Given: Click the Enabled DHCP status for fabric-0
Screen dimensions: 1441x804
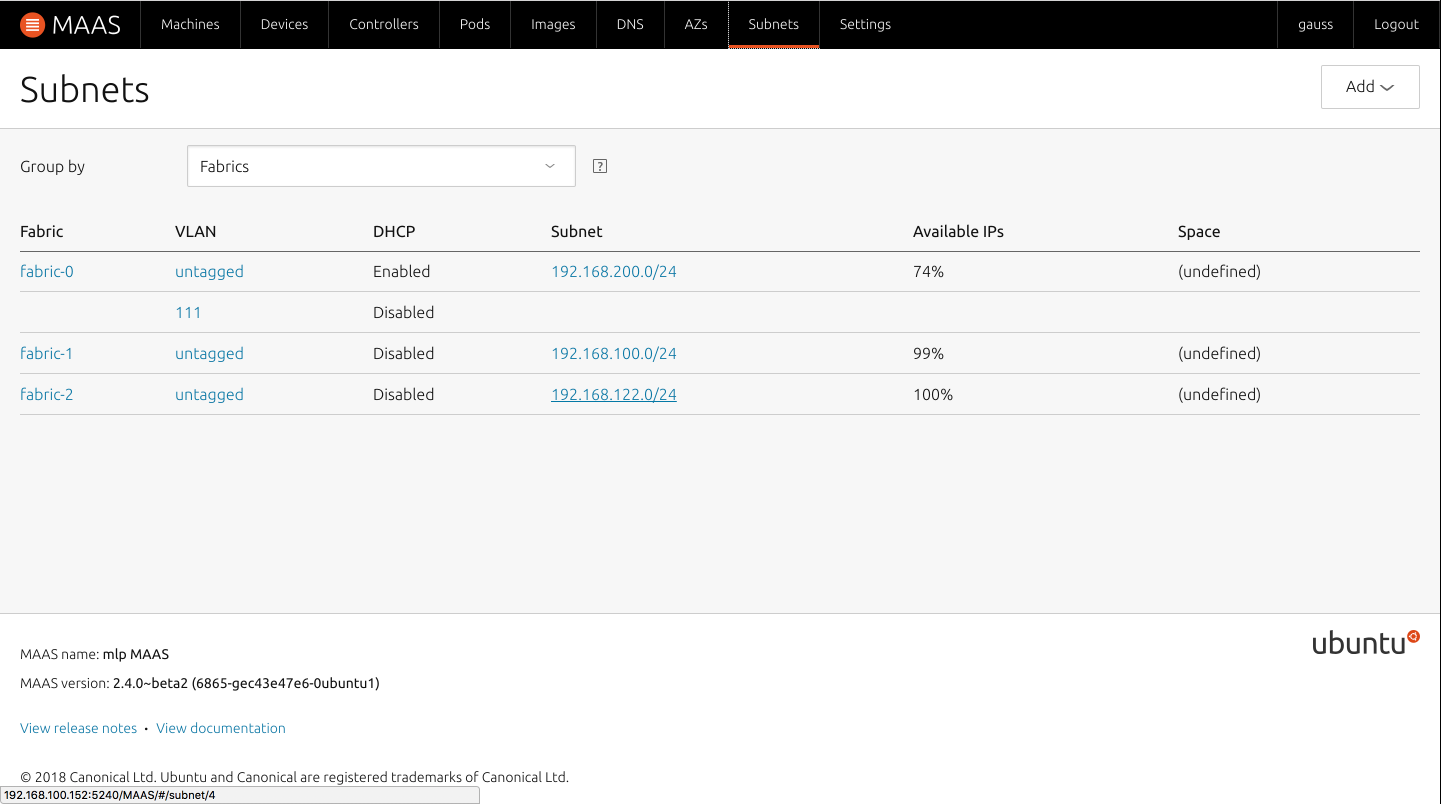Looking at the screenshot, I should (402, 271).
